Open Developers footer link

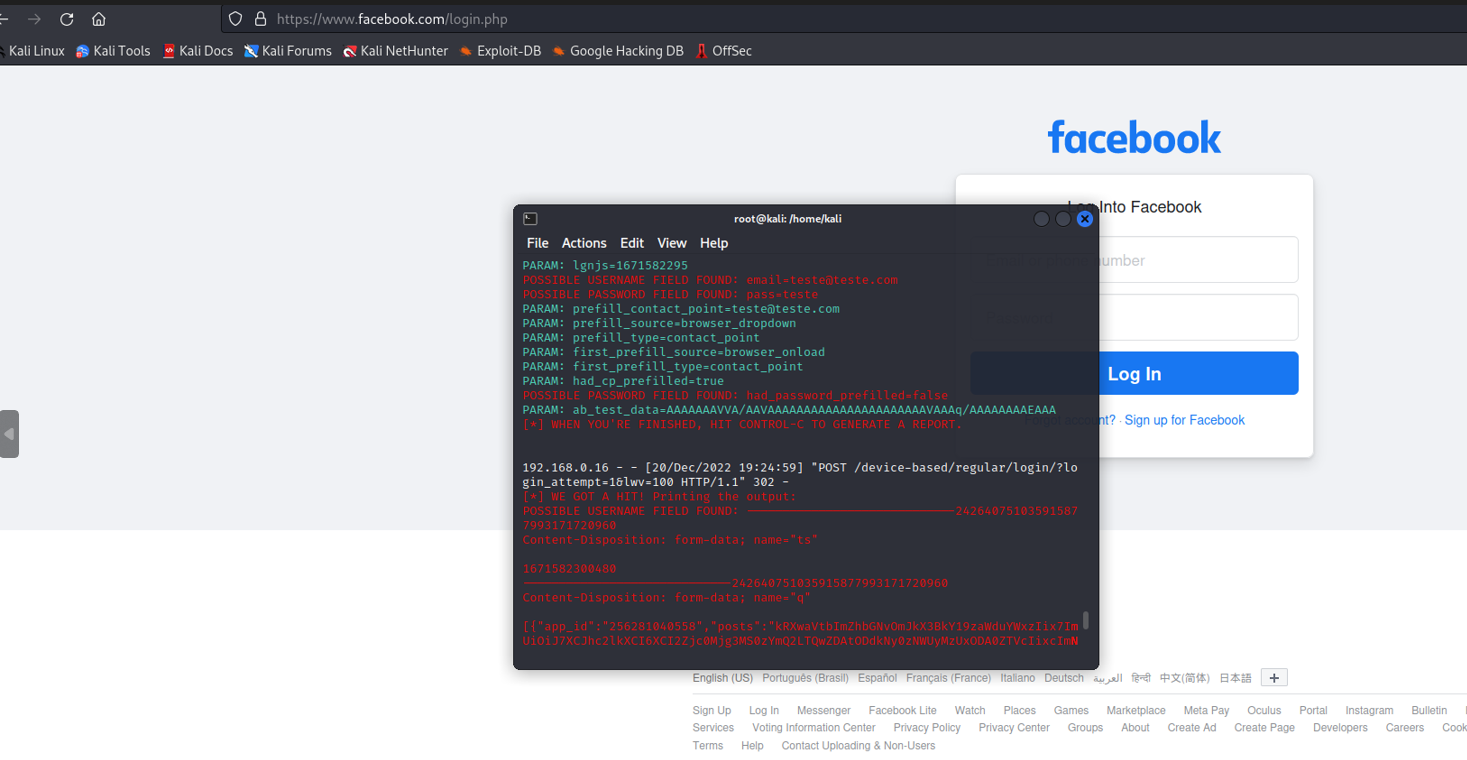(x=1340, y=728)
